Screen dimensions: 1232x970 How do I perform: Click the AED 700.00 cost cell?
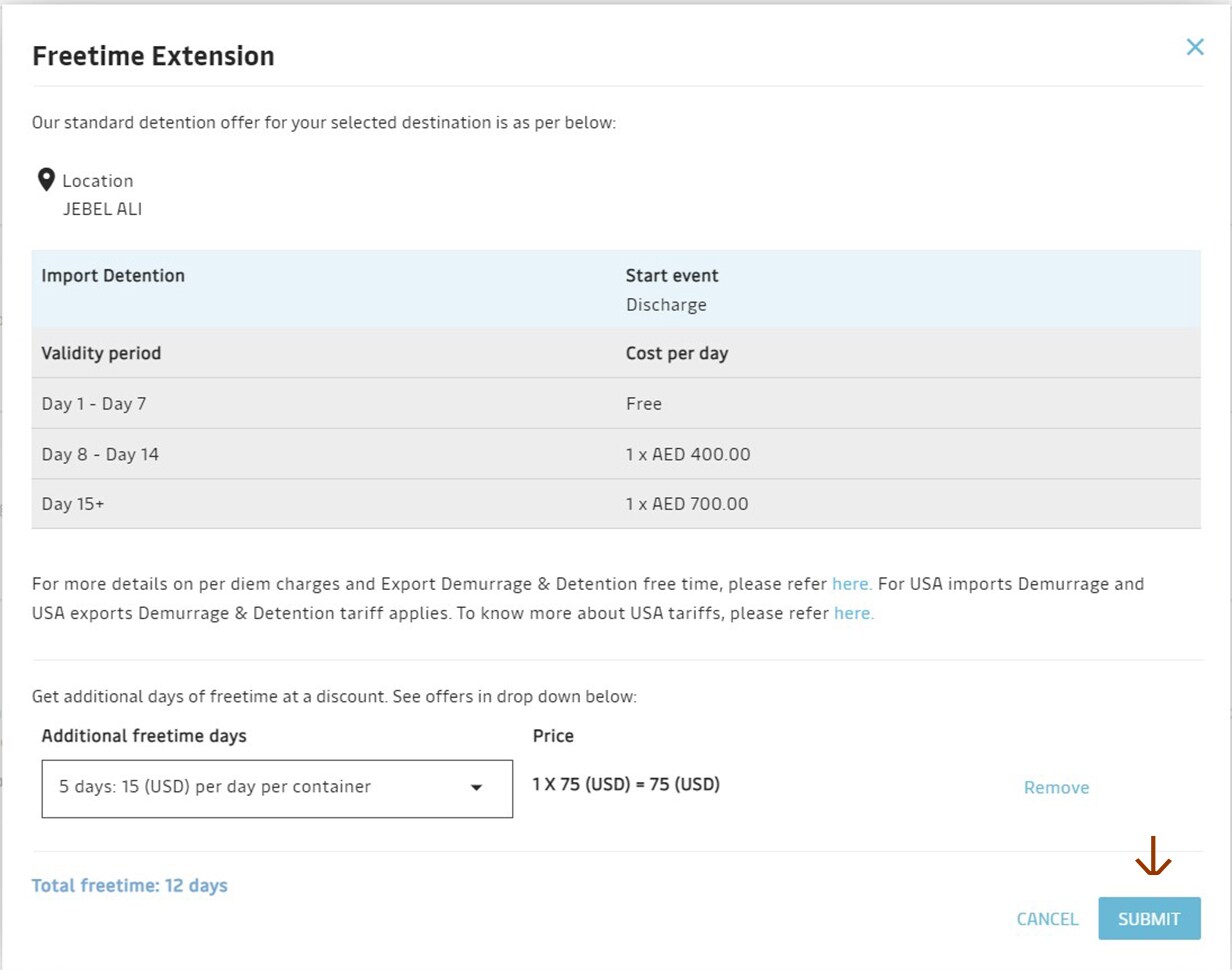(x=687, y=504)
